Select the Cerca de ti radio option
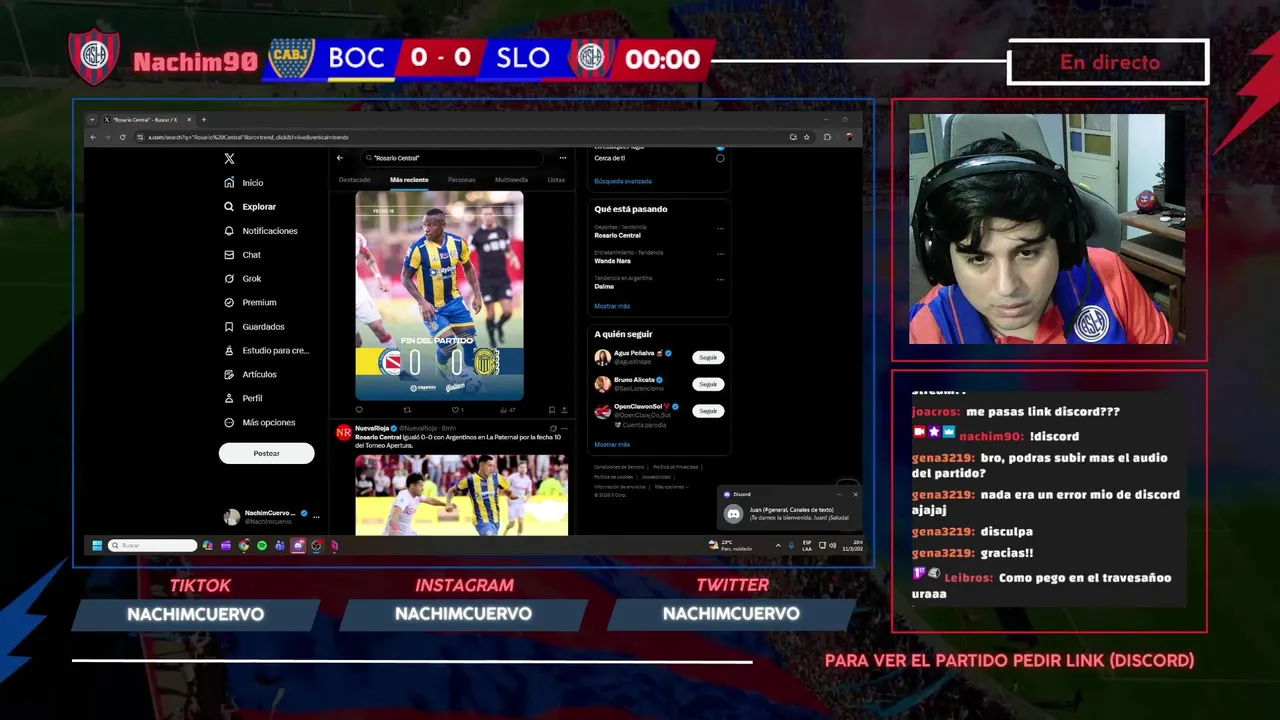The width and height of the screenshot is (1280, 720). (x=720, y=158)
